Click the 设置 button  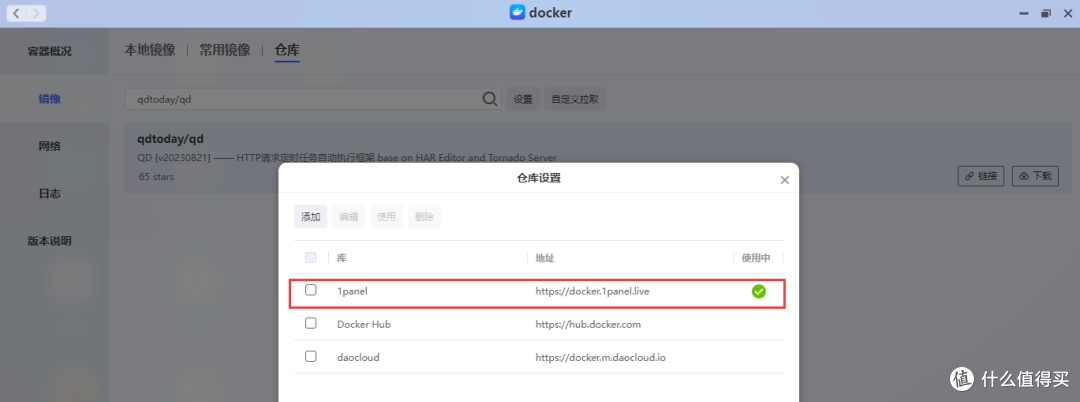pos(523,99)
